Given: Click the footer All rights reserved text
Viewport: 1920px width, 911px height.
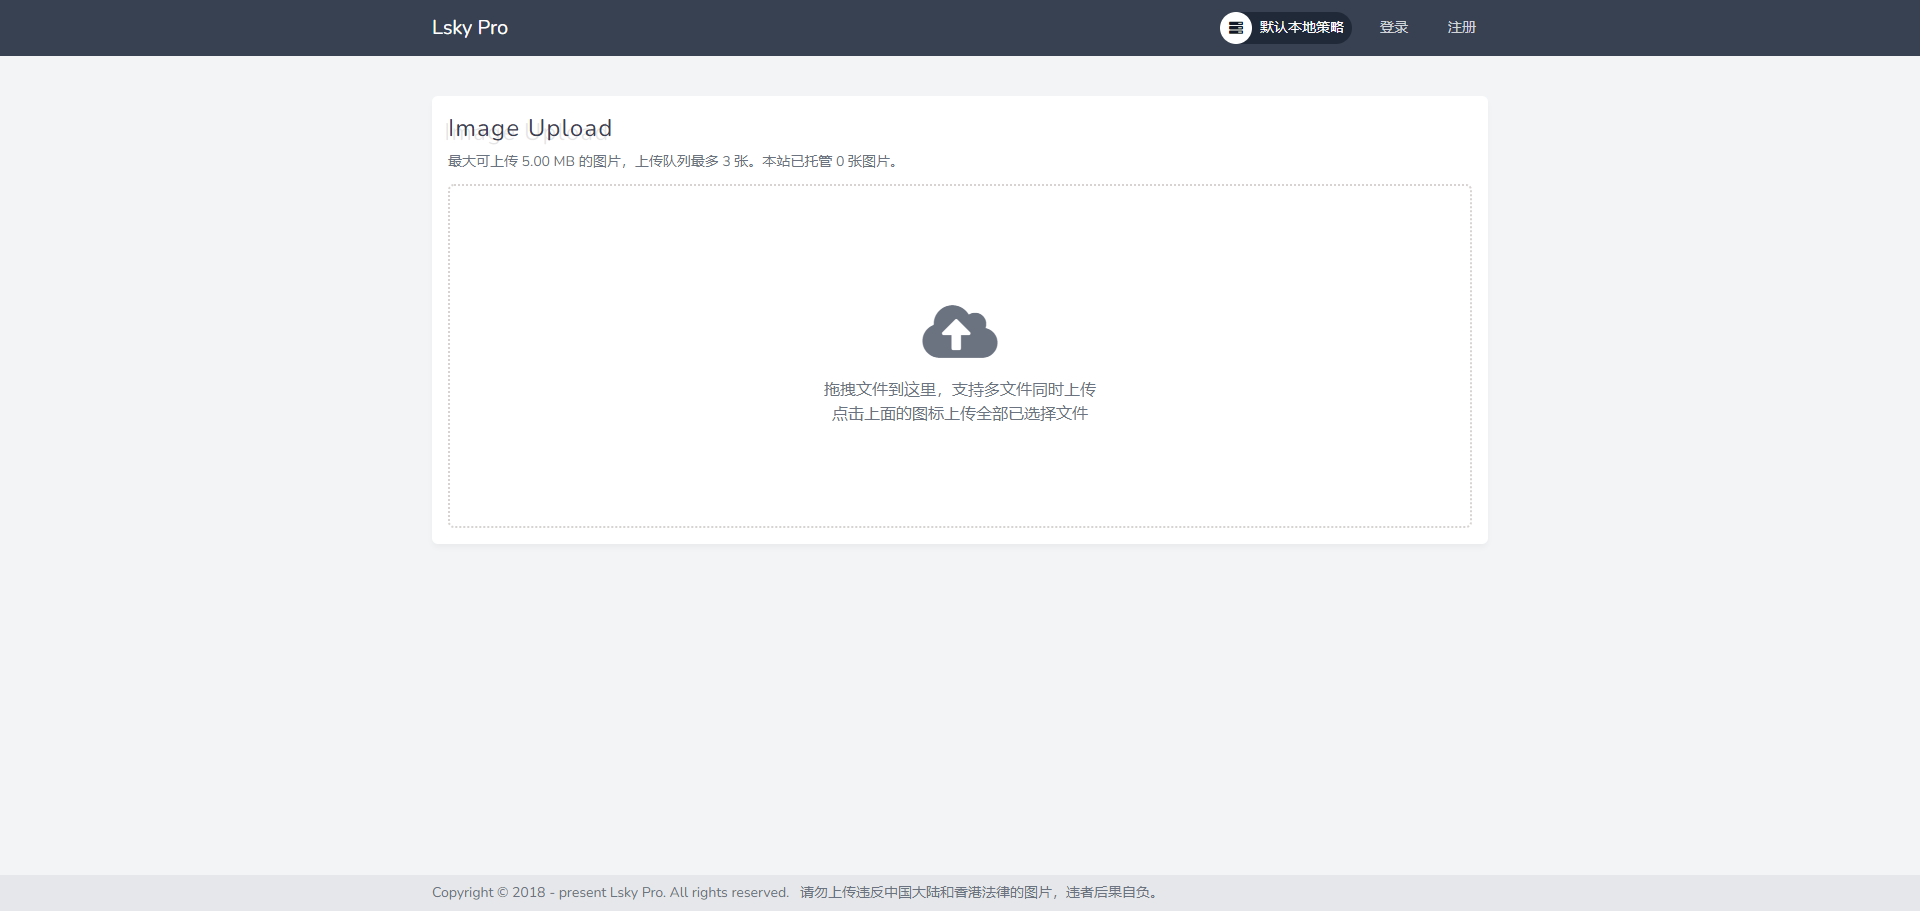Looking at the screenshot, I should (x=728, y=892).
